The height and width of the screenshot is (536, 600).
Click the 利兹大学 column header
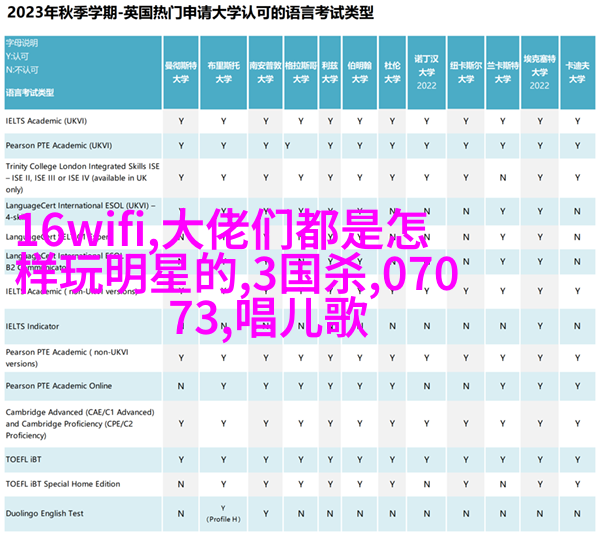(x=330, y=72)
